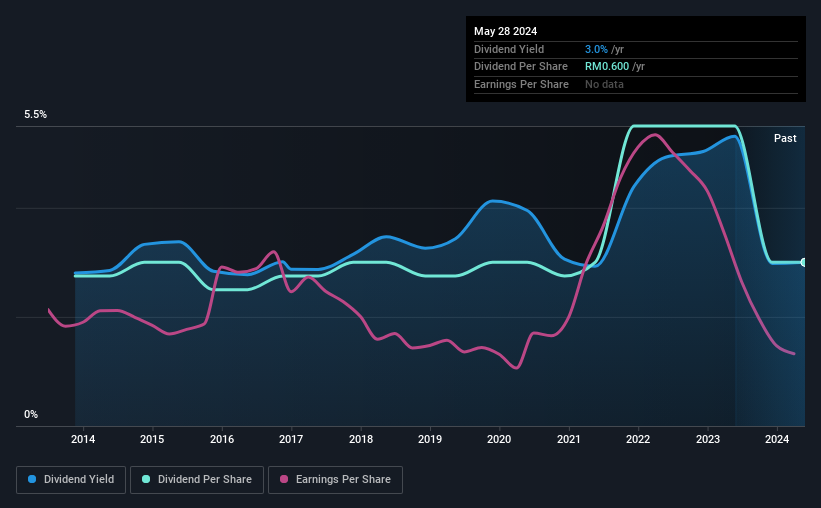Click the data point marker at chart's right end
821x508 pixels.
pyautogui.click(x=804, y=262)
